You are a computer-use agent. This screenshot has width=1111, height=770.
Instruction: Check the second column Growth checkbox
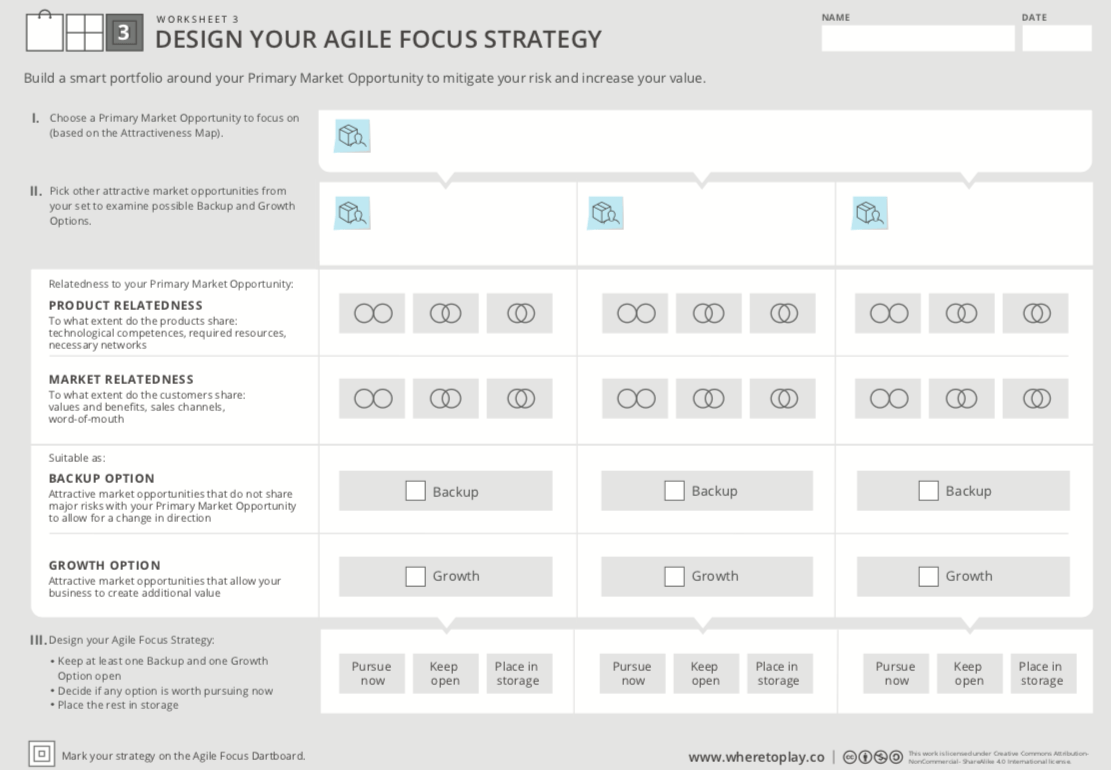click(x=674, y=576)
